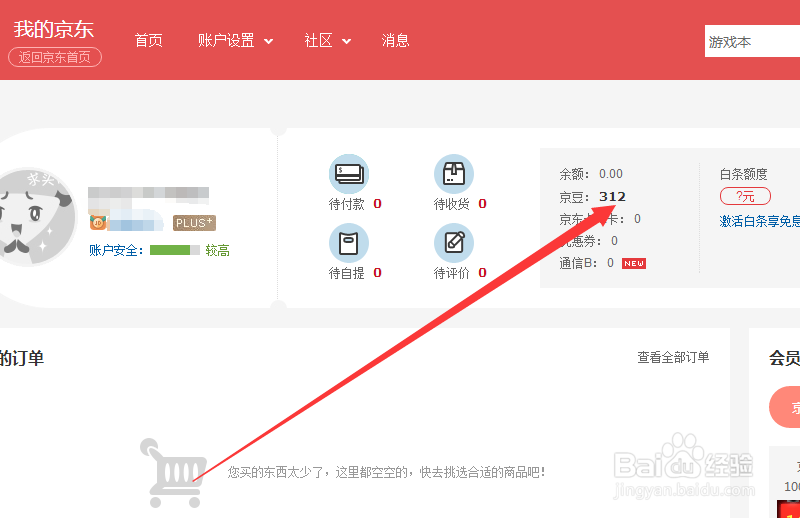Click the search field containing 游戏本
Viewport: 800px width, 518px height.
752,41
